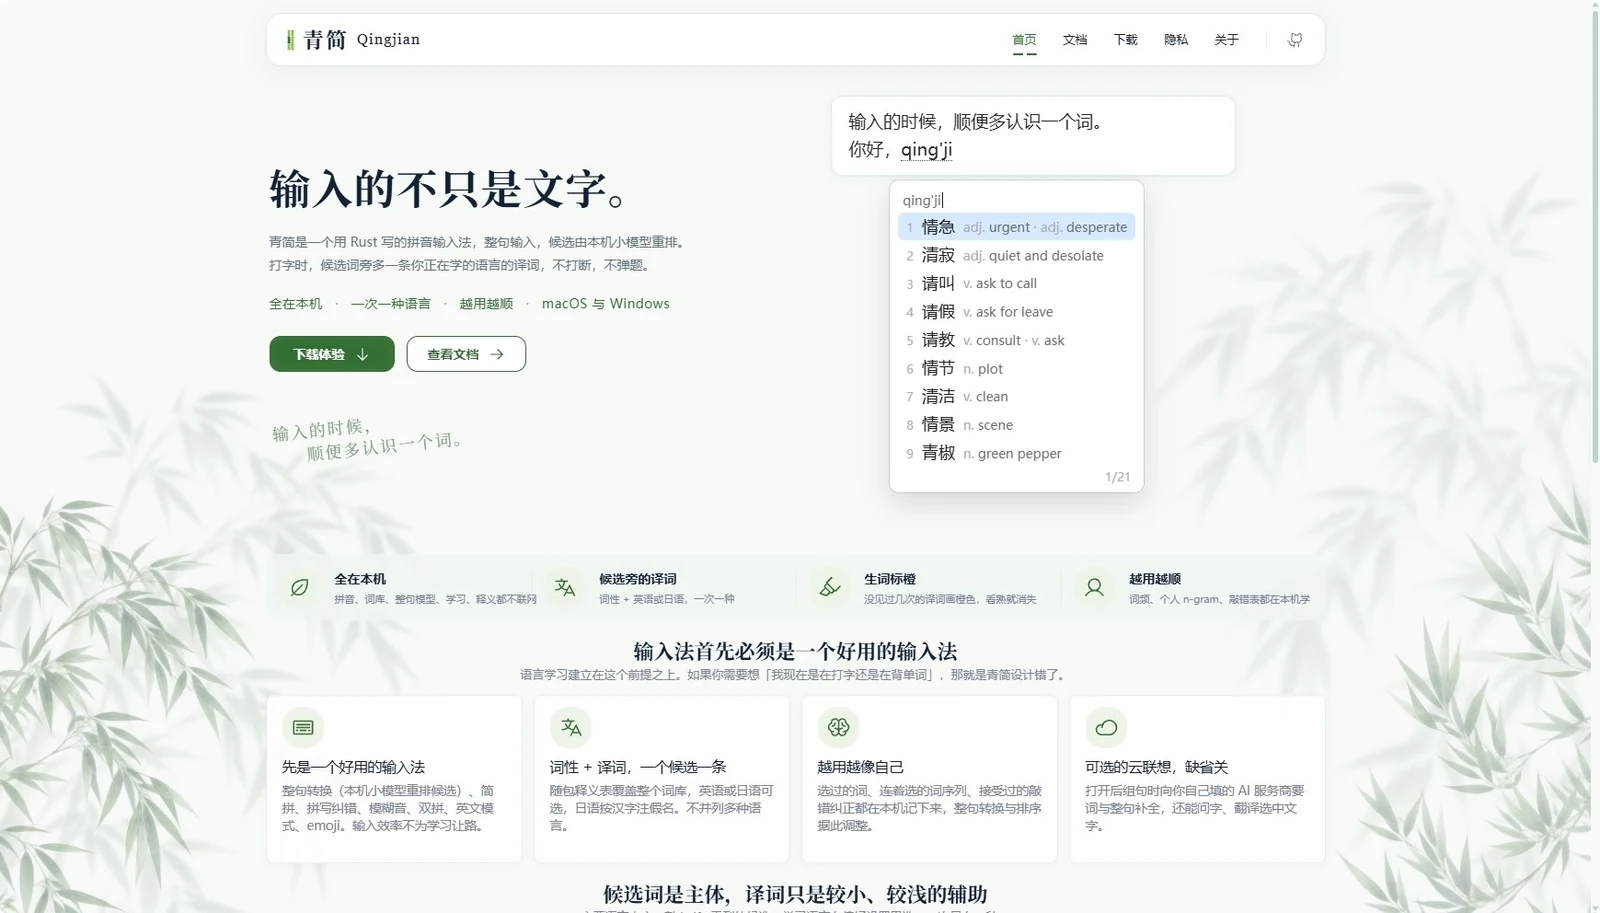
Task: Click the brain icon on 越用越像自己 card
Action: pyautogui.click(x=838, y=727)
